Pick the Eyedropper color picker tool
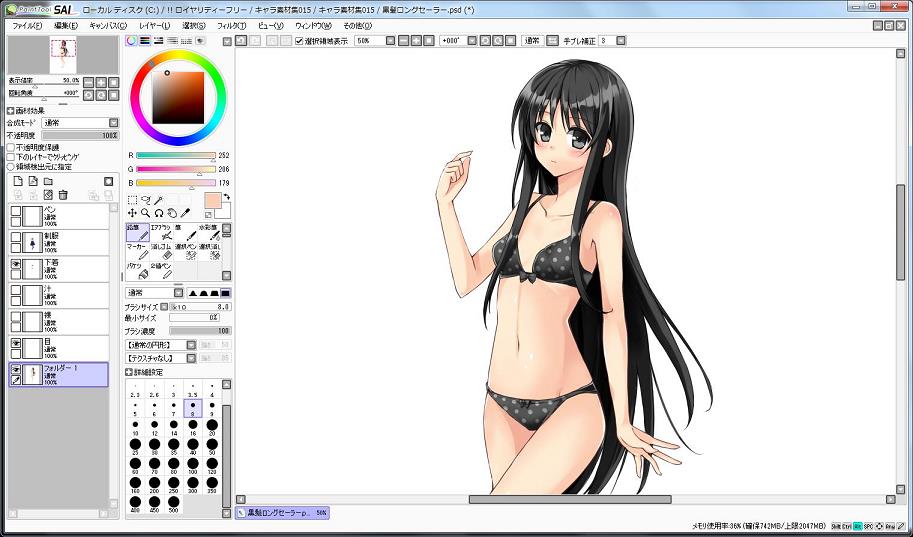This screenshot has width=913, height=537. tap(186, 213)
